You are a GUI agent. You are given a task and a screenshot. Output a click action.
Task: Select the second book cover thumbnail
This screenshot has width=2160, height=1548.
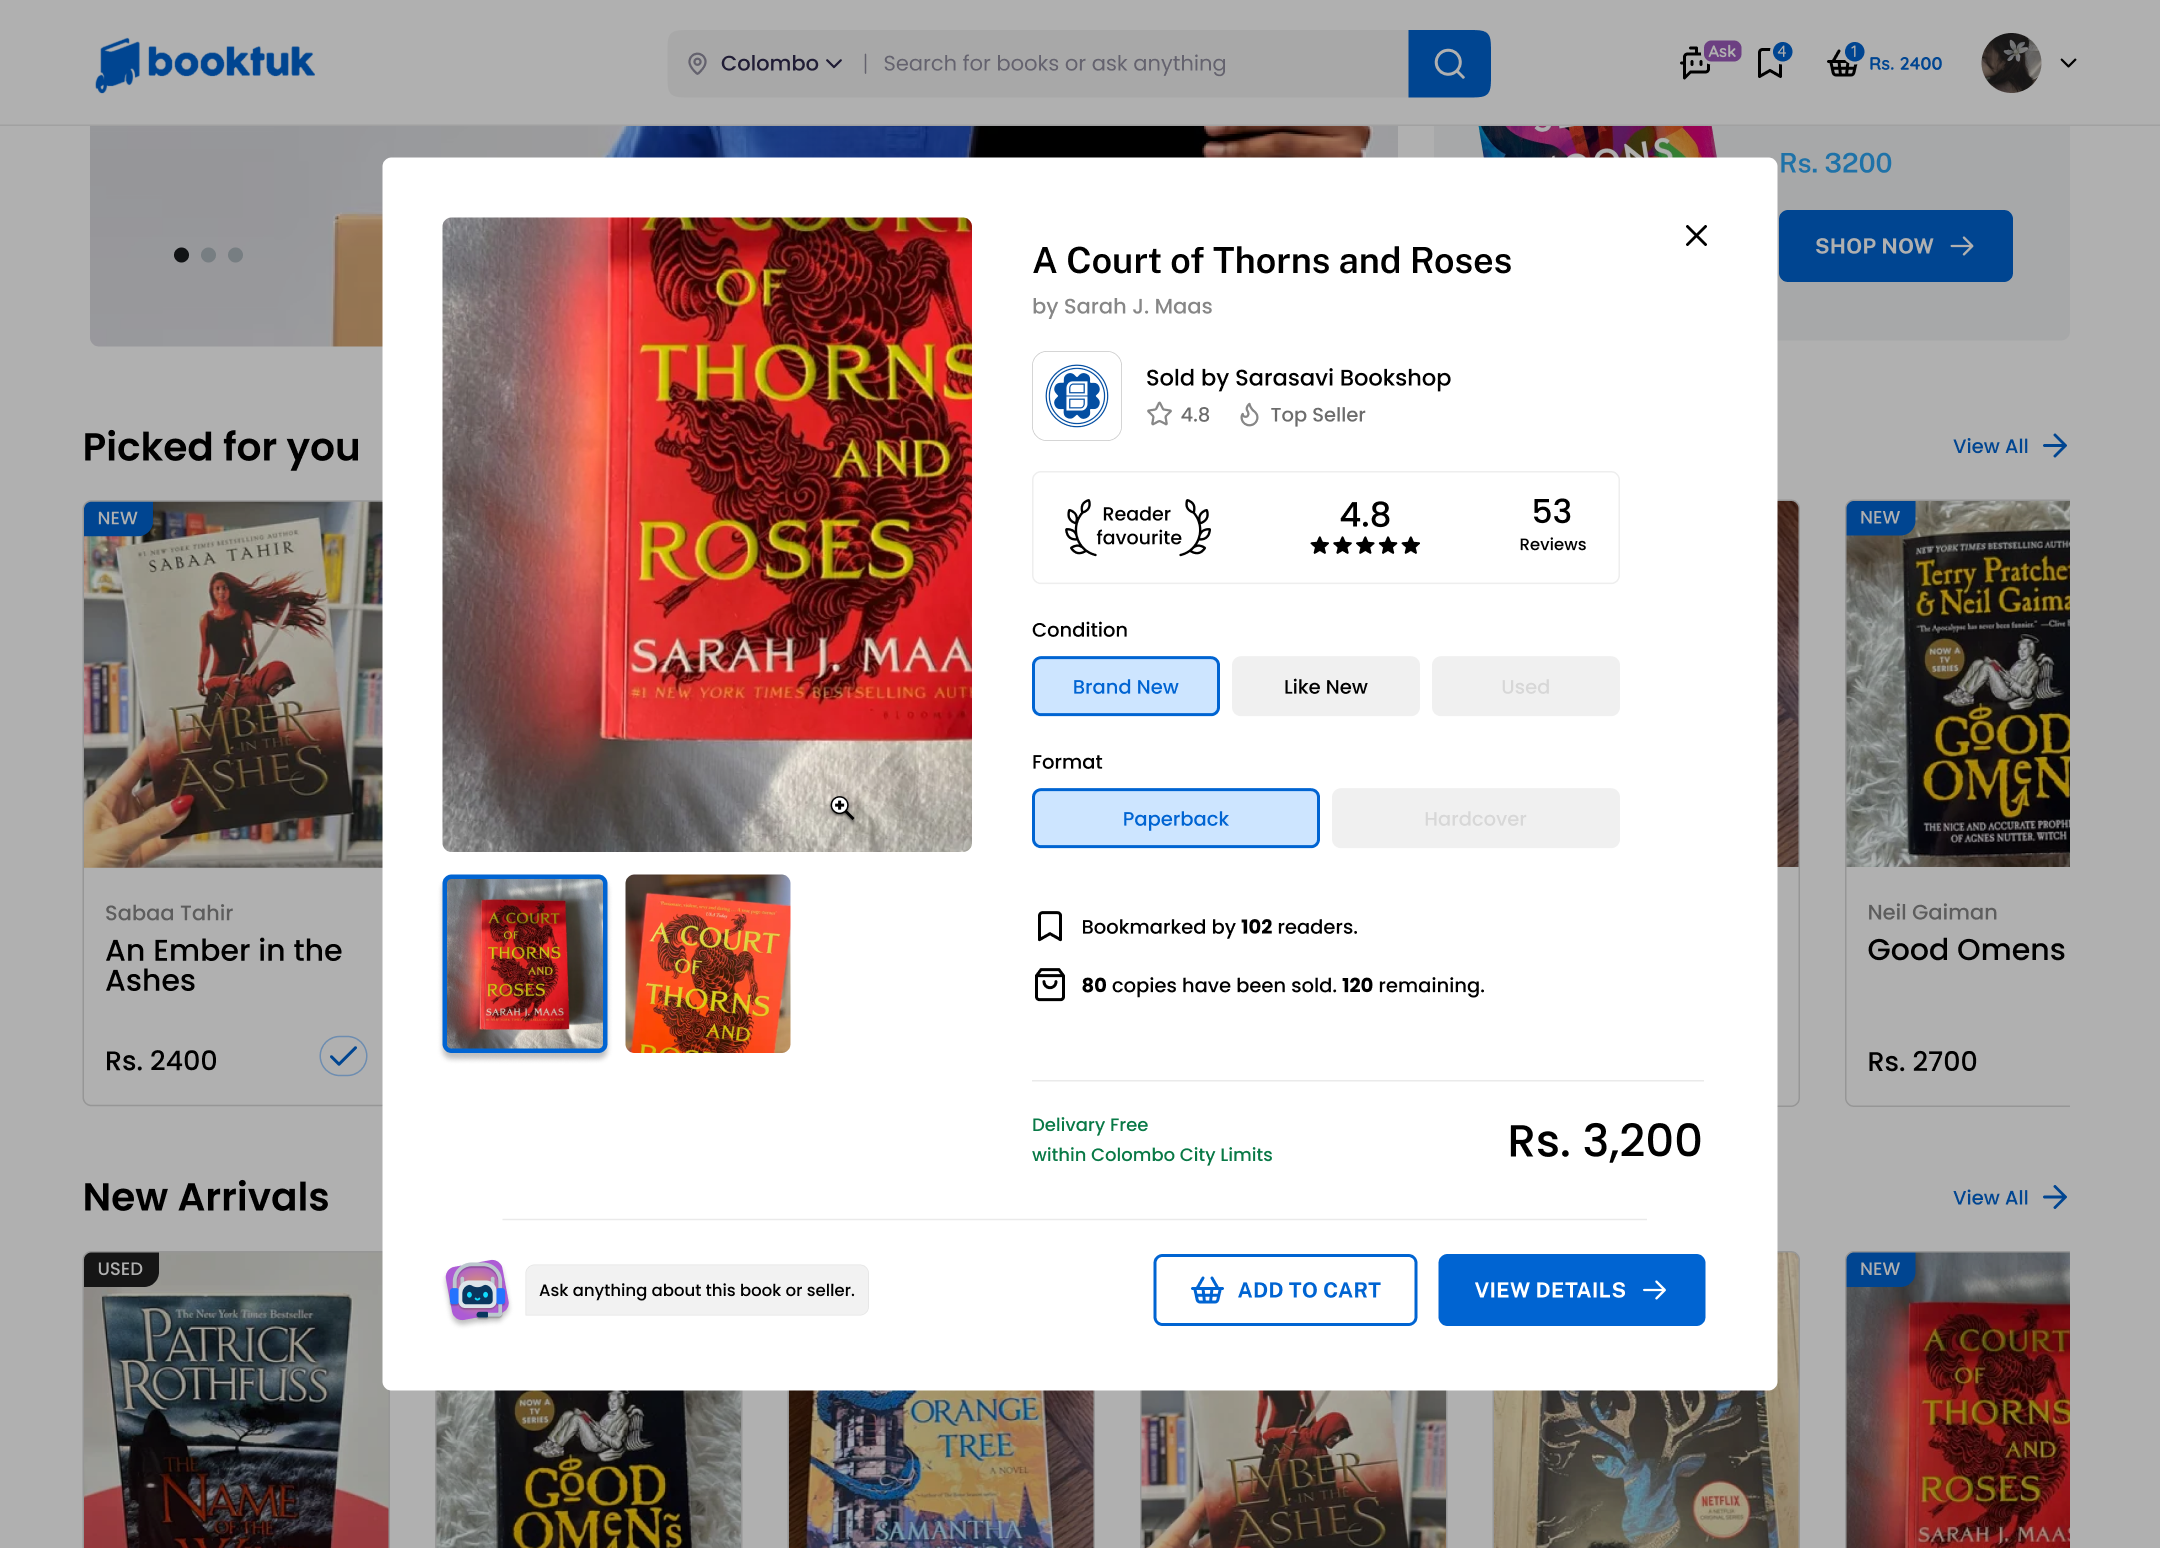pyautogui.click(x=708, y=964)
